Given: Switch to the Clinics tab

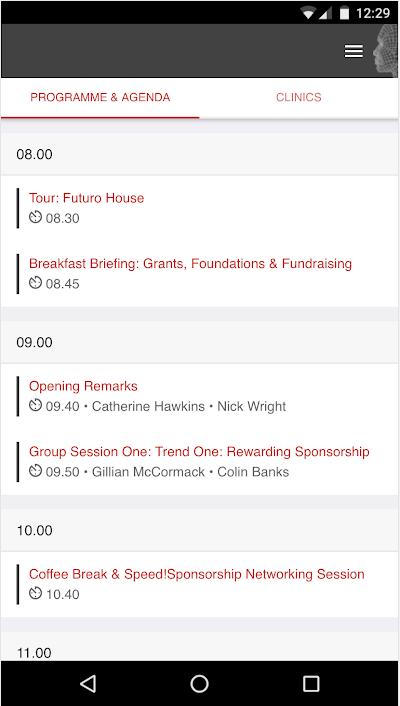Looking at the screenshot, I should click(x=299, y=98).
